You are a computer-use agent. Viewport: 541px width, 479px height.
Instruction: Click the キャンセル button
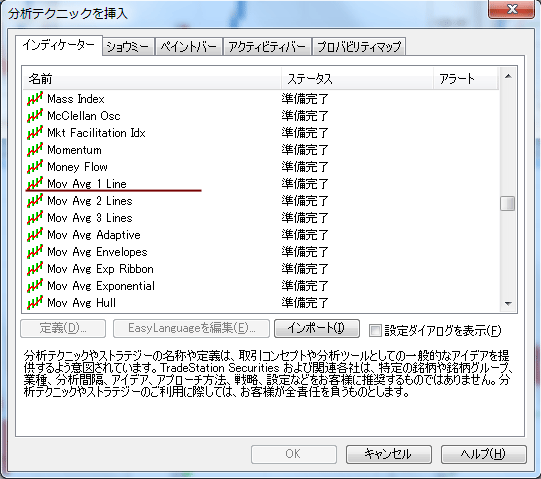pos(388,454)
